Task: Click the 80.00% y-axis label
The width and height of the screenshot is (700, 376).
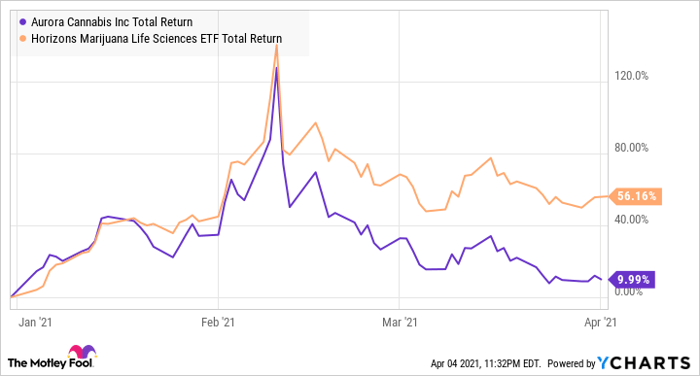Action: 631,147
